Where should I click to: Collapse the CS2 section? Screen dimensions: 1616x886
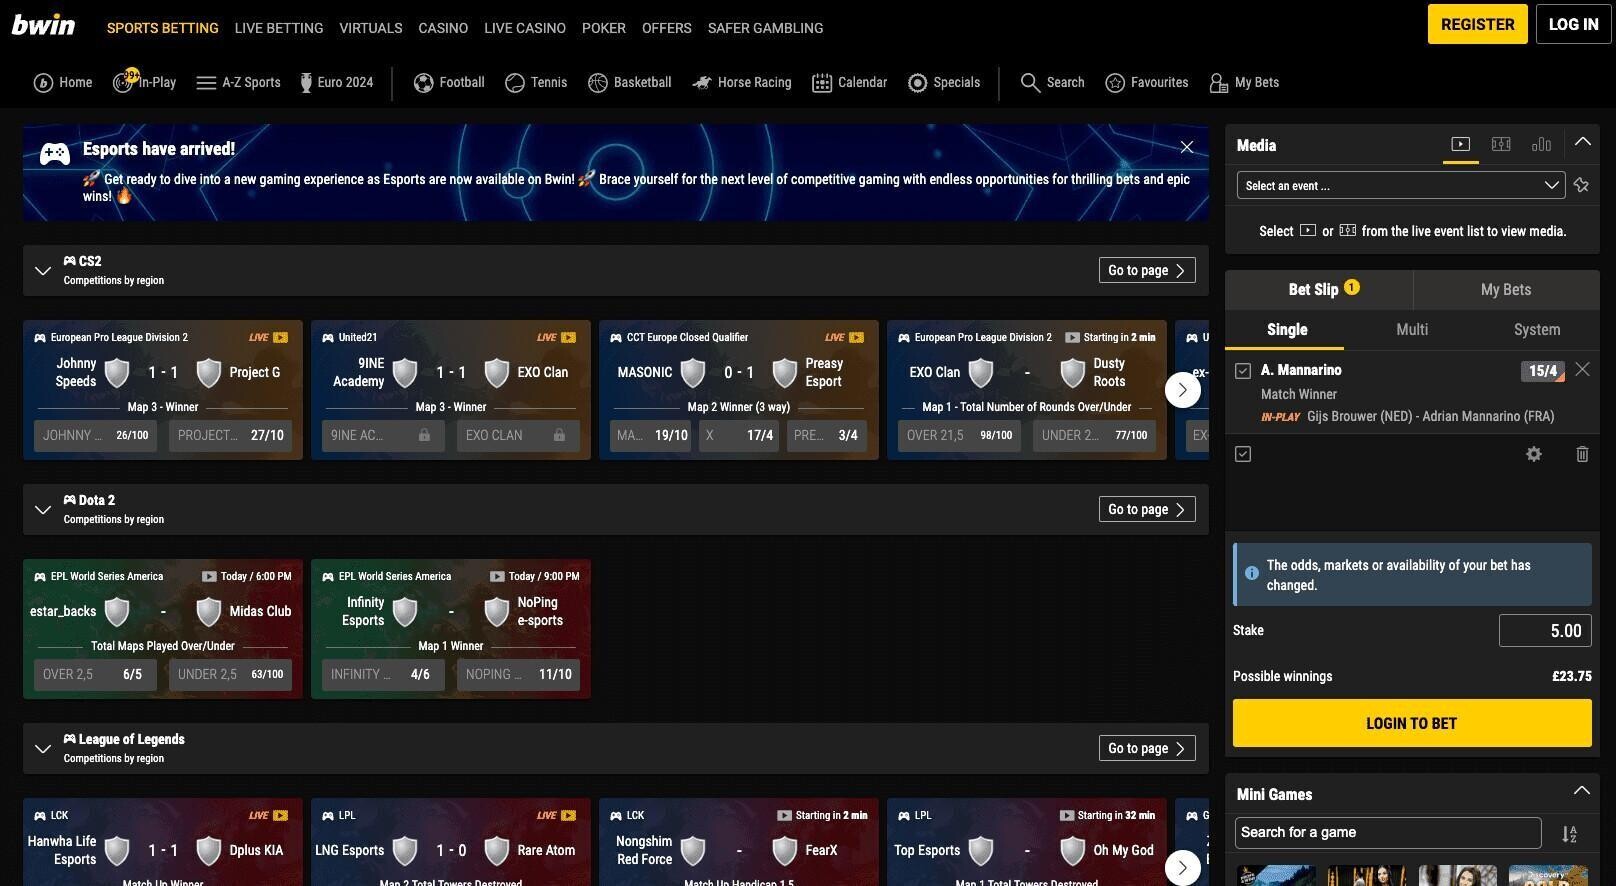tap(43, 270)
